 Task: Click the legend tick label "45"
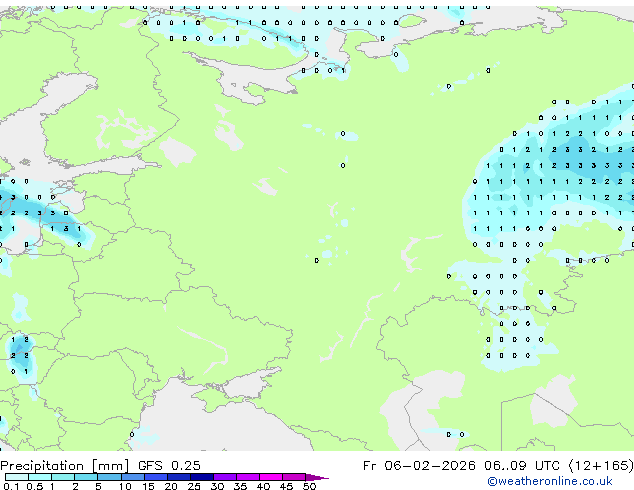pos(286,486)
